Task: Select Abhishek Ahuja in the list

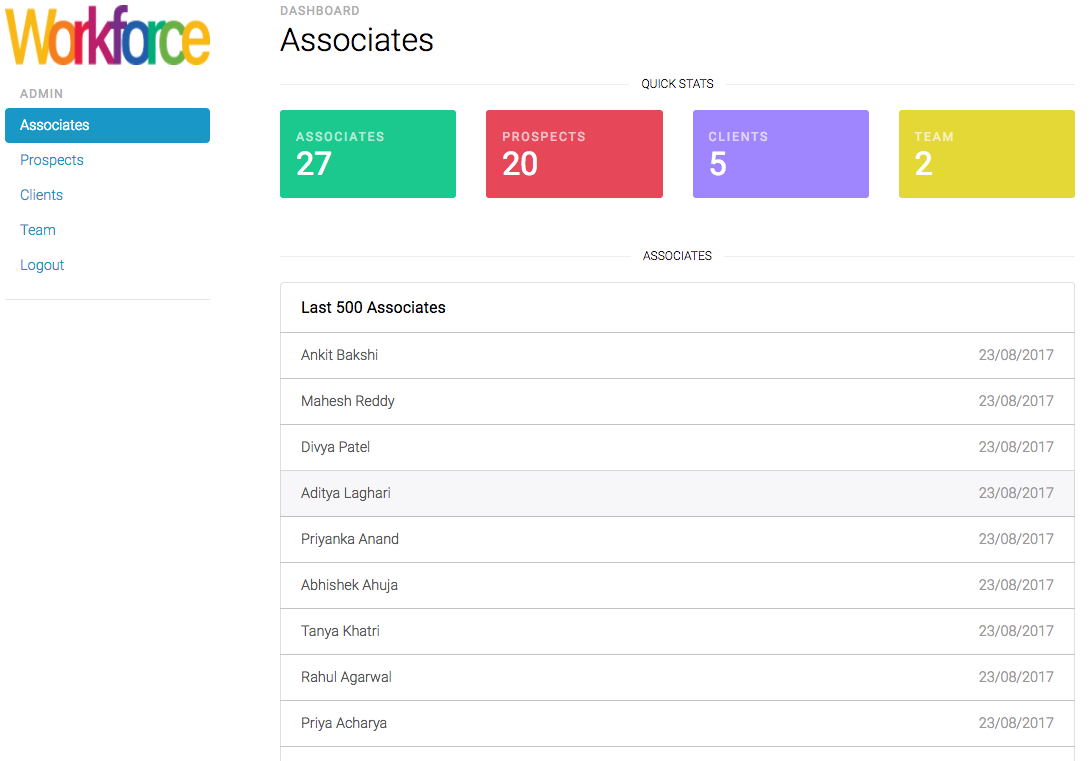Action: (678, 586)
